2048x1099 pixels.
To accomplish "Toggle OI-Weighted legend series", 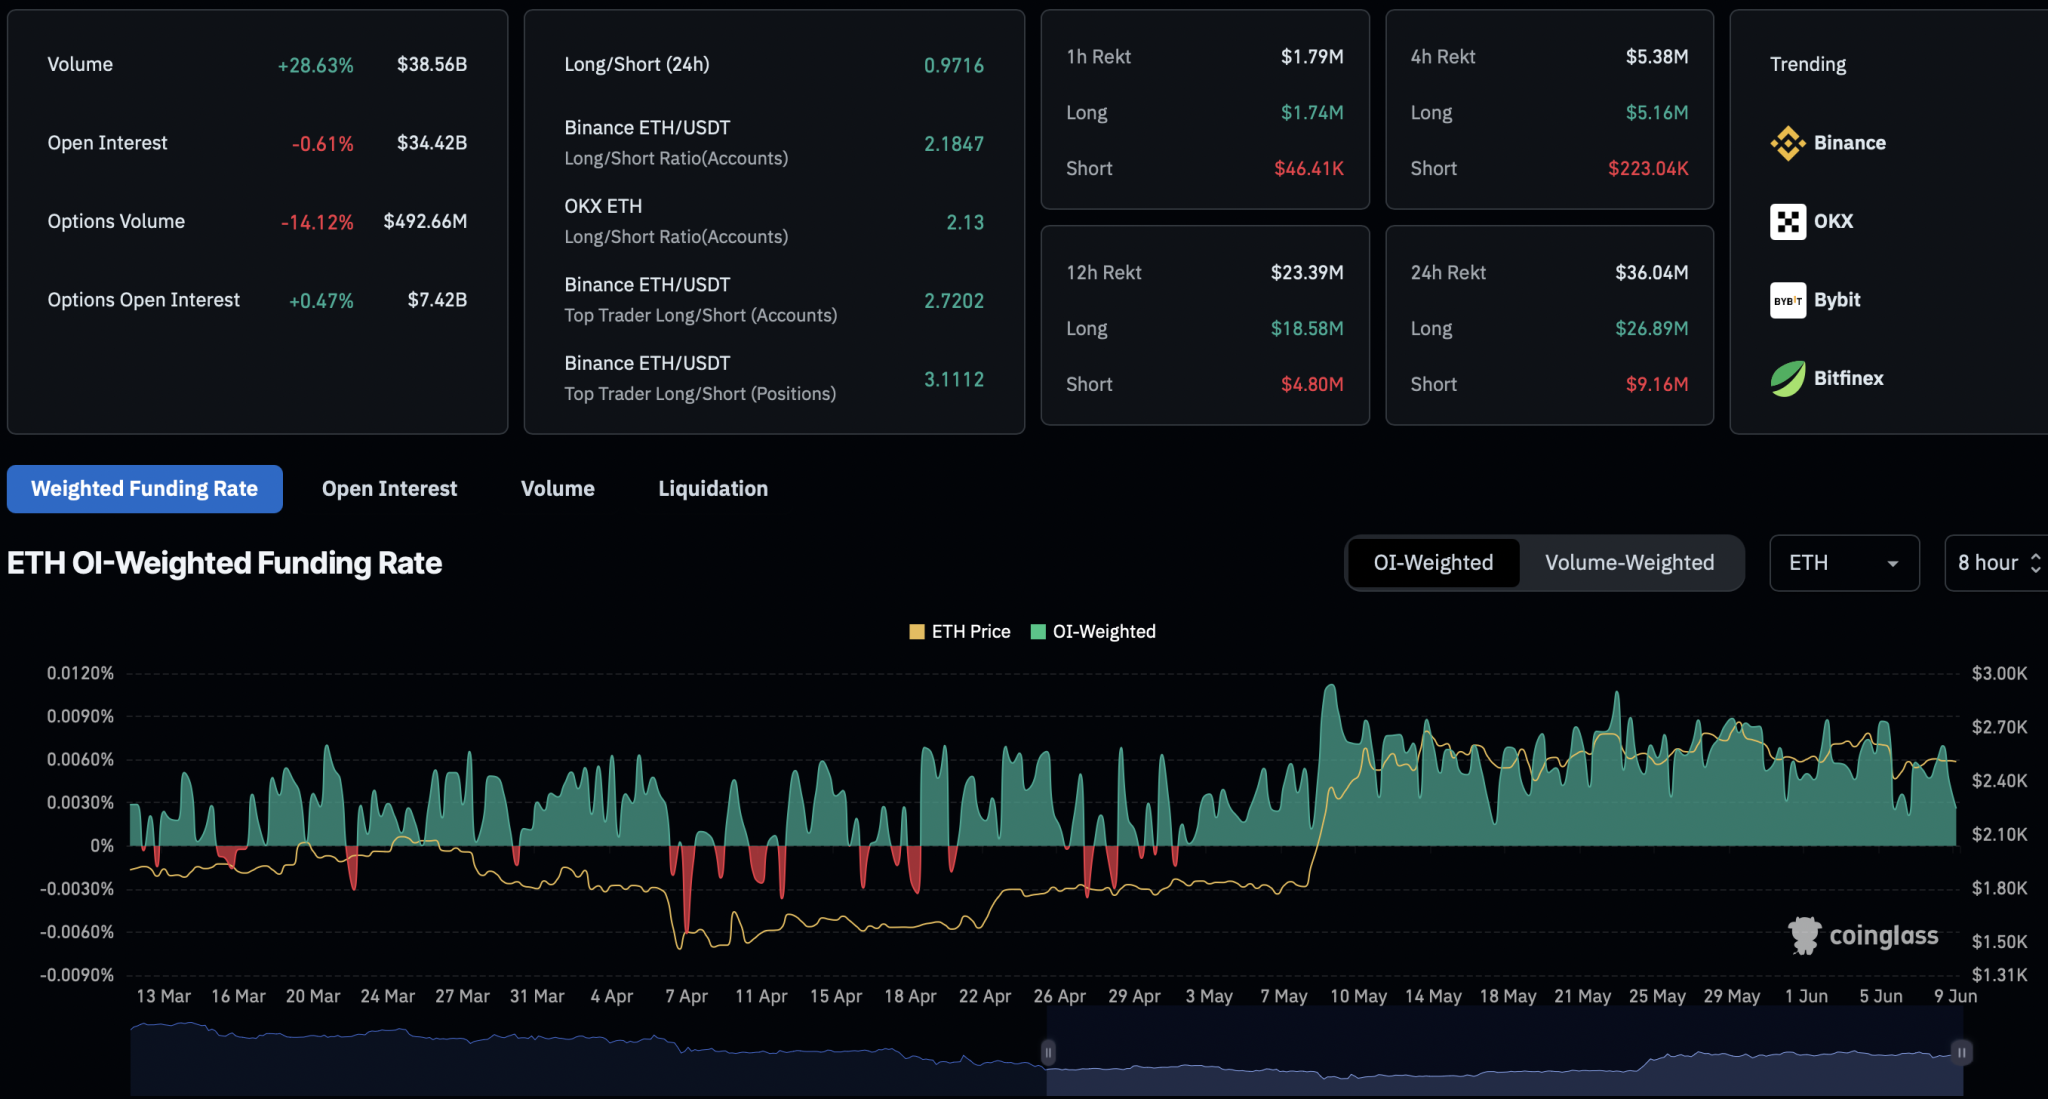I will pyautogui.click(x=1093, y=632).
